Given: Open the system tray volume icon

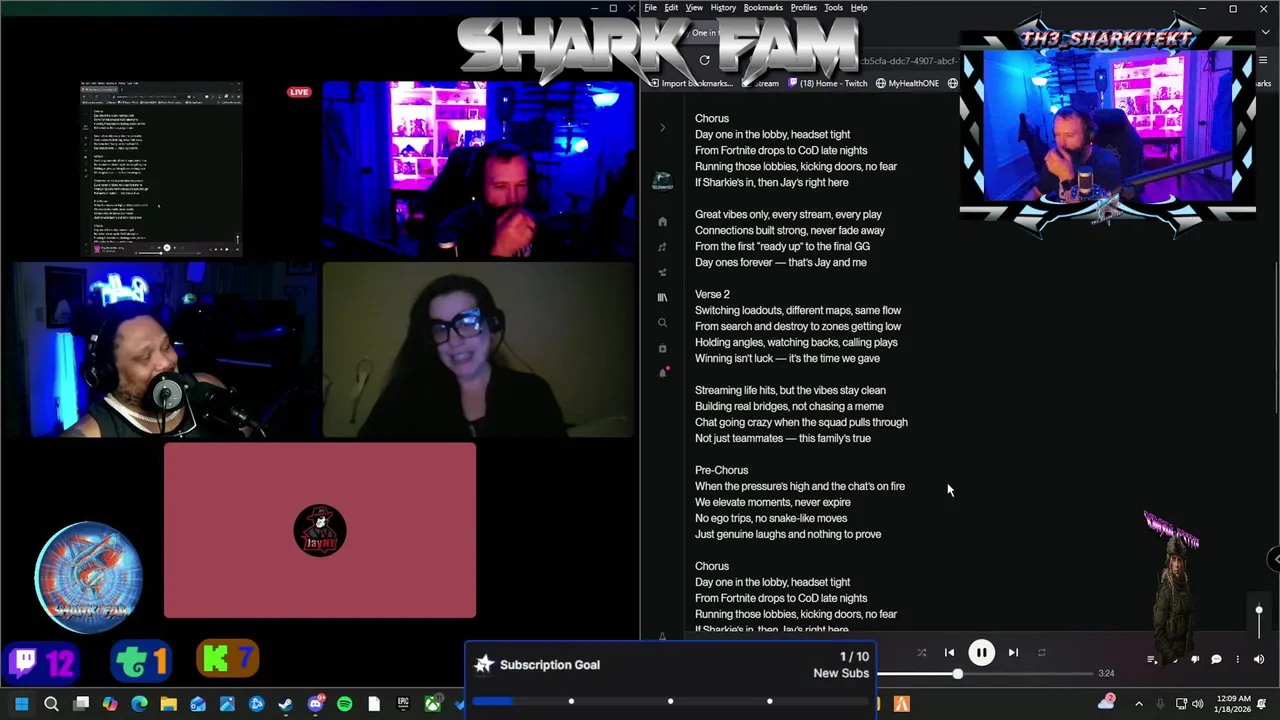Looking at the screenshot, I should 1198,705.
